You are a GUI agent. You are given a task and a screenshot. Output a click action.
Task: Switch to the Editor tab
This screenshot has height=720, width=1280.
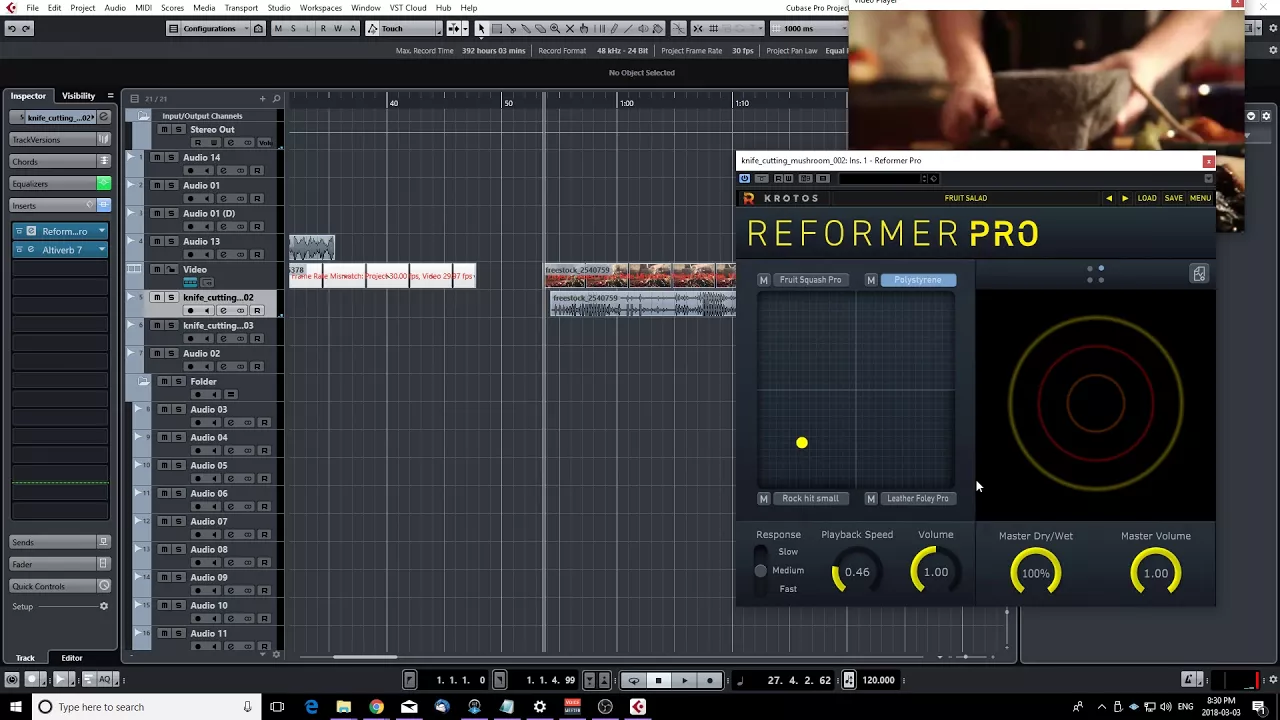[72, 658]
